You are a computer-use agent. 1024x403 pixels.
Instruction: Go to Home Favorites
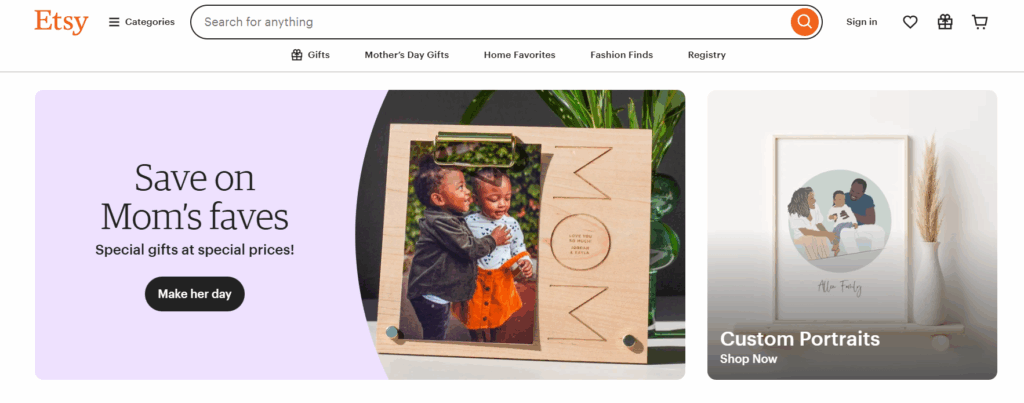click(519, 55)
